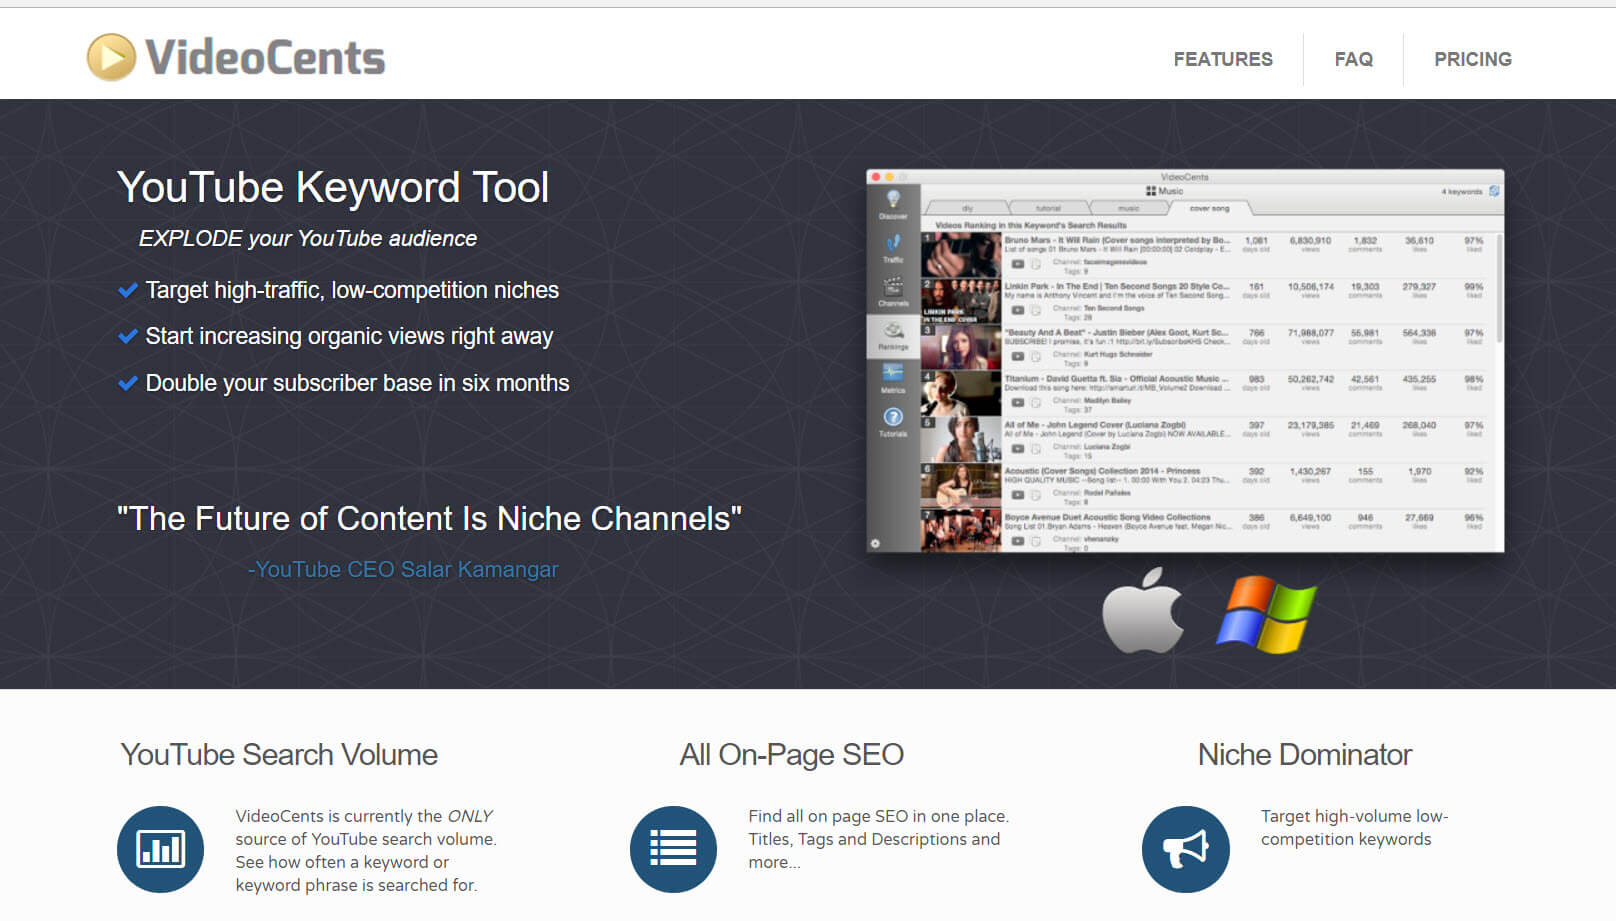
Task: Open the Linkin Park In The End thumbnail
Action: point(961,301)
